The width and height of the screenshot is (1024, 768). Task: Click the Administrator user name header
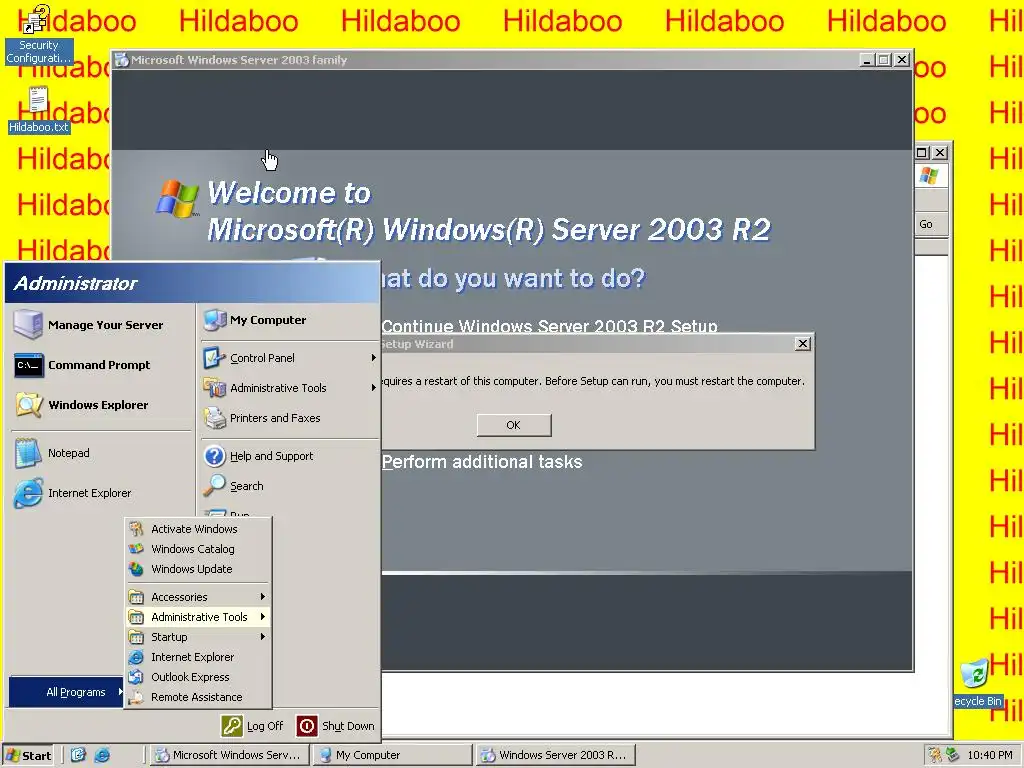(x=76, y=283)
